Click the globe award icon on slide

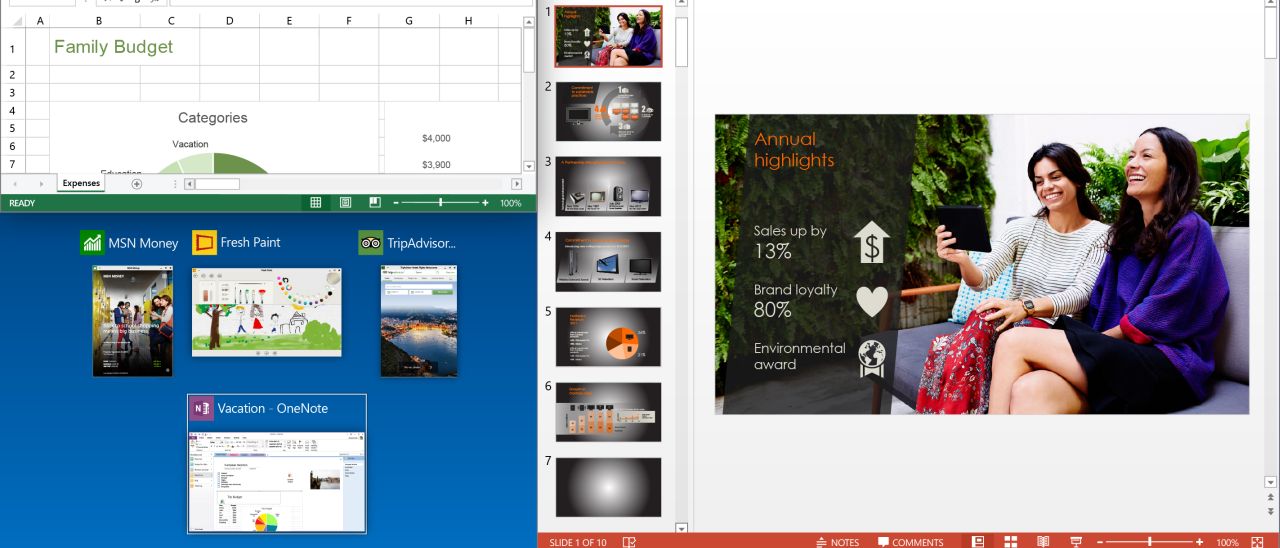coord(872,358)
